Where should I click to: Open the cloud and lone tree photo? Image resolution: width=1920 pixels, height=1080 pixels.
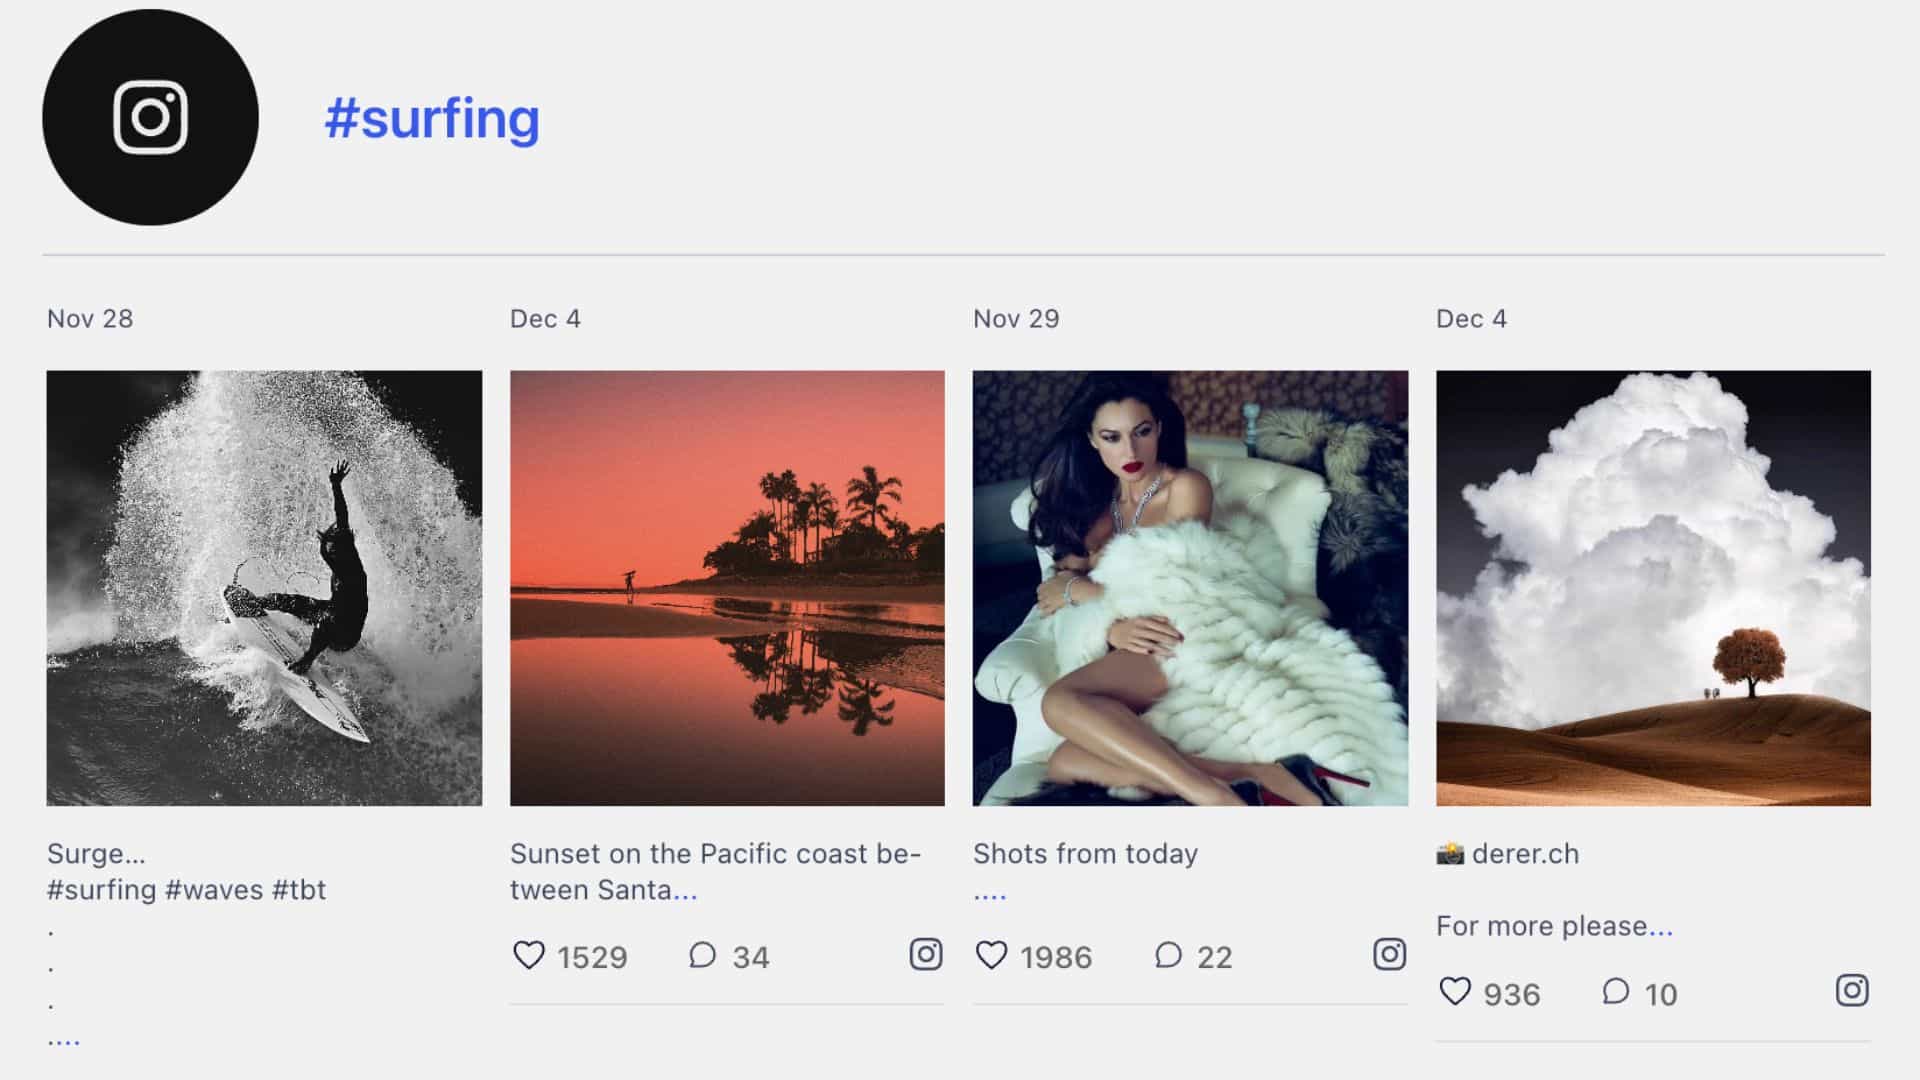coord(1653,588)
